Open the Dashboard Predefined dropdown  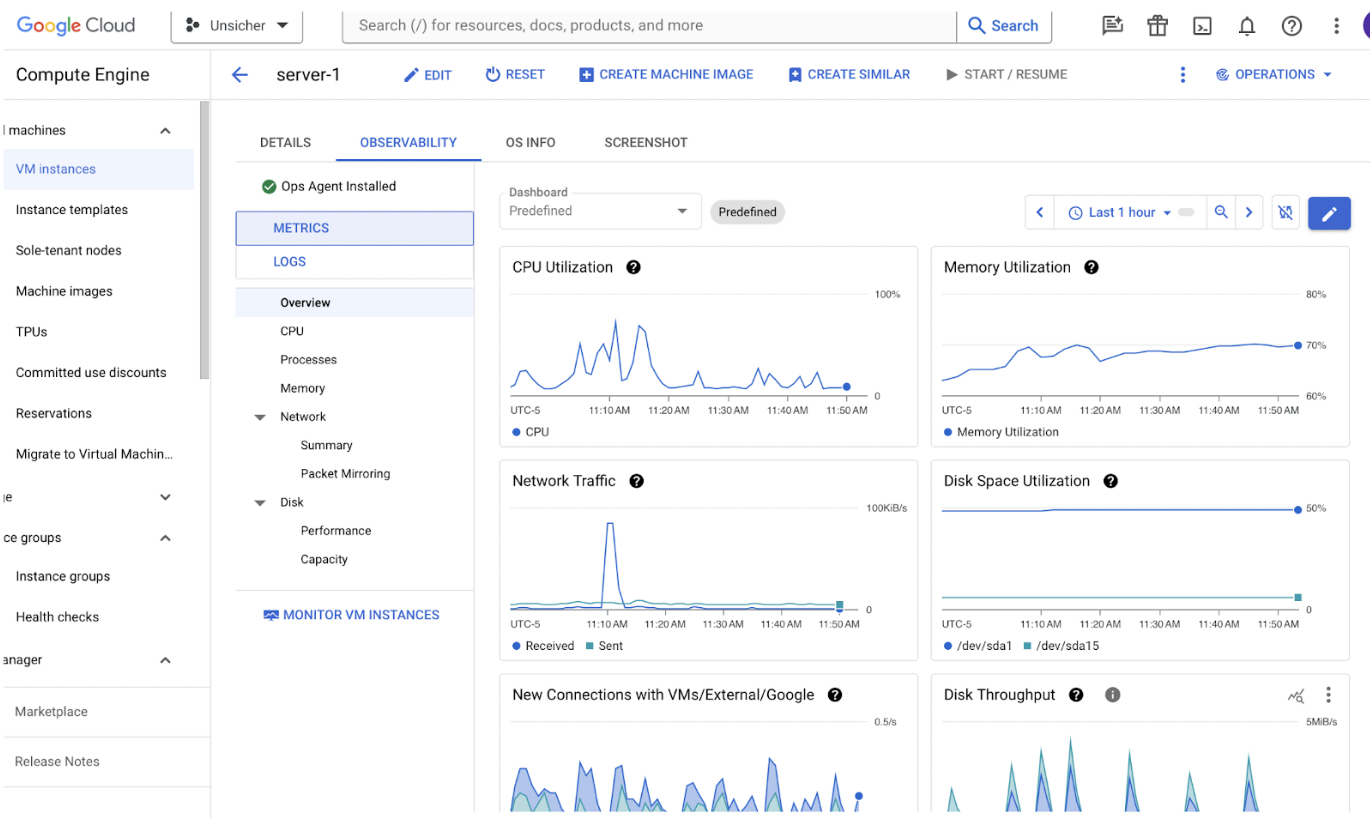coord(600,211)
